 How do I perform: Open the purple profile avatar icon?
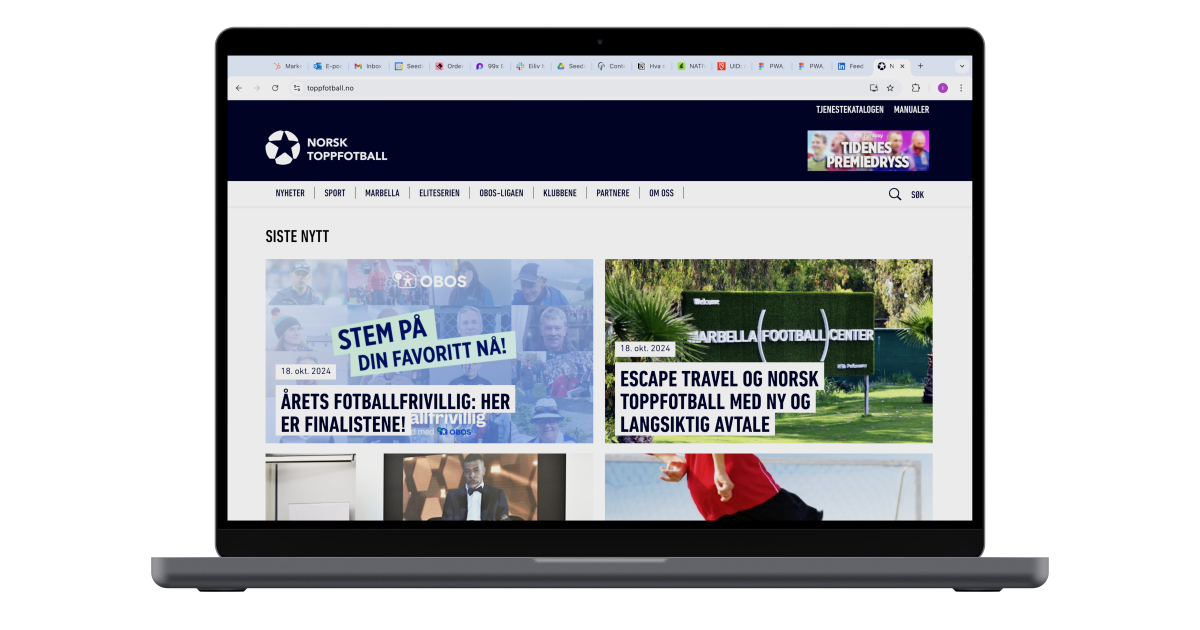coord(942,88)
